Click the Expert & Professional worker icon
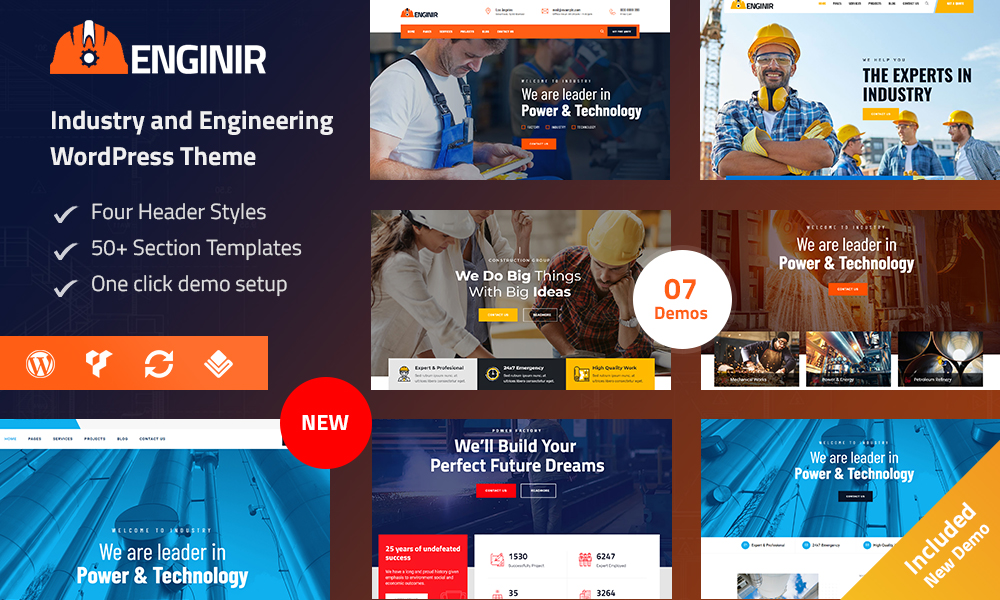1000x600 pixels. pyautogui.click(x=404, y=374)
